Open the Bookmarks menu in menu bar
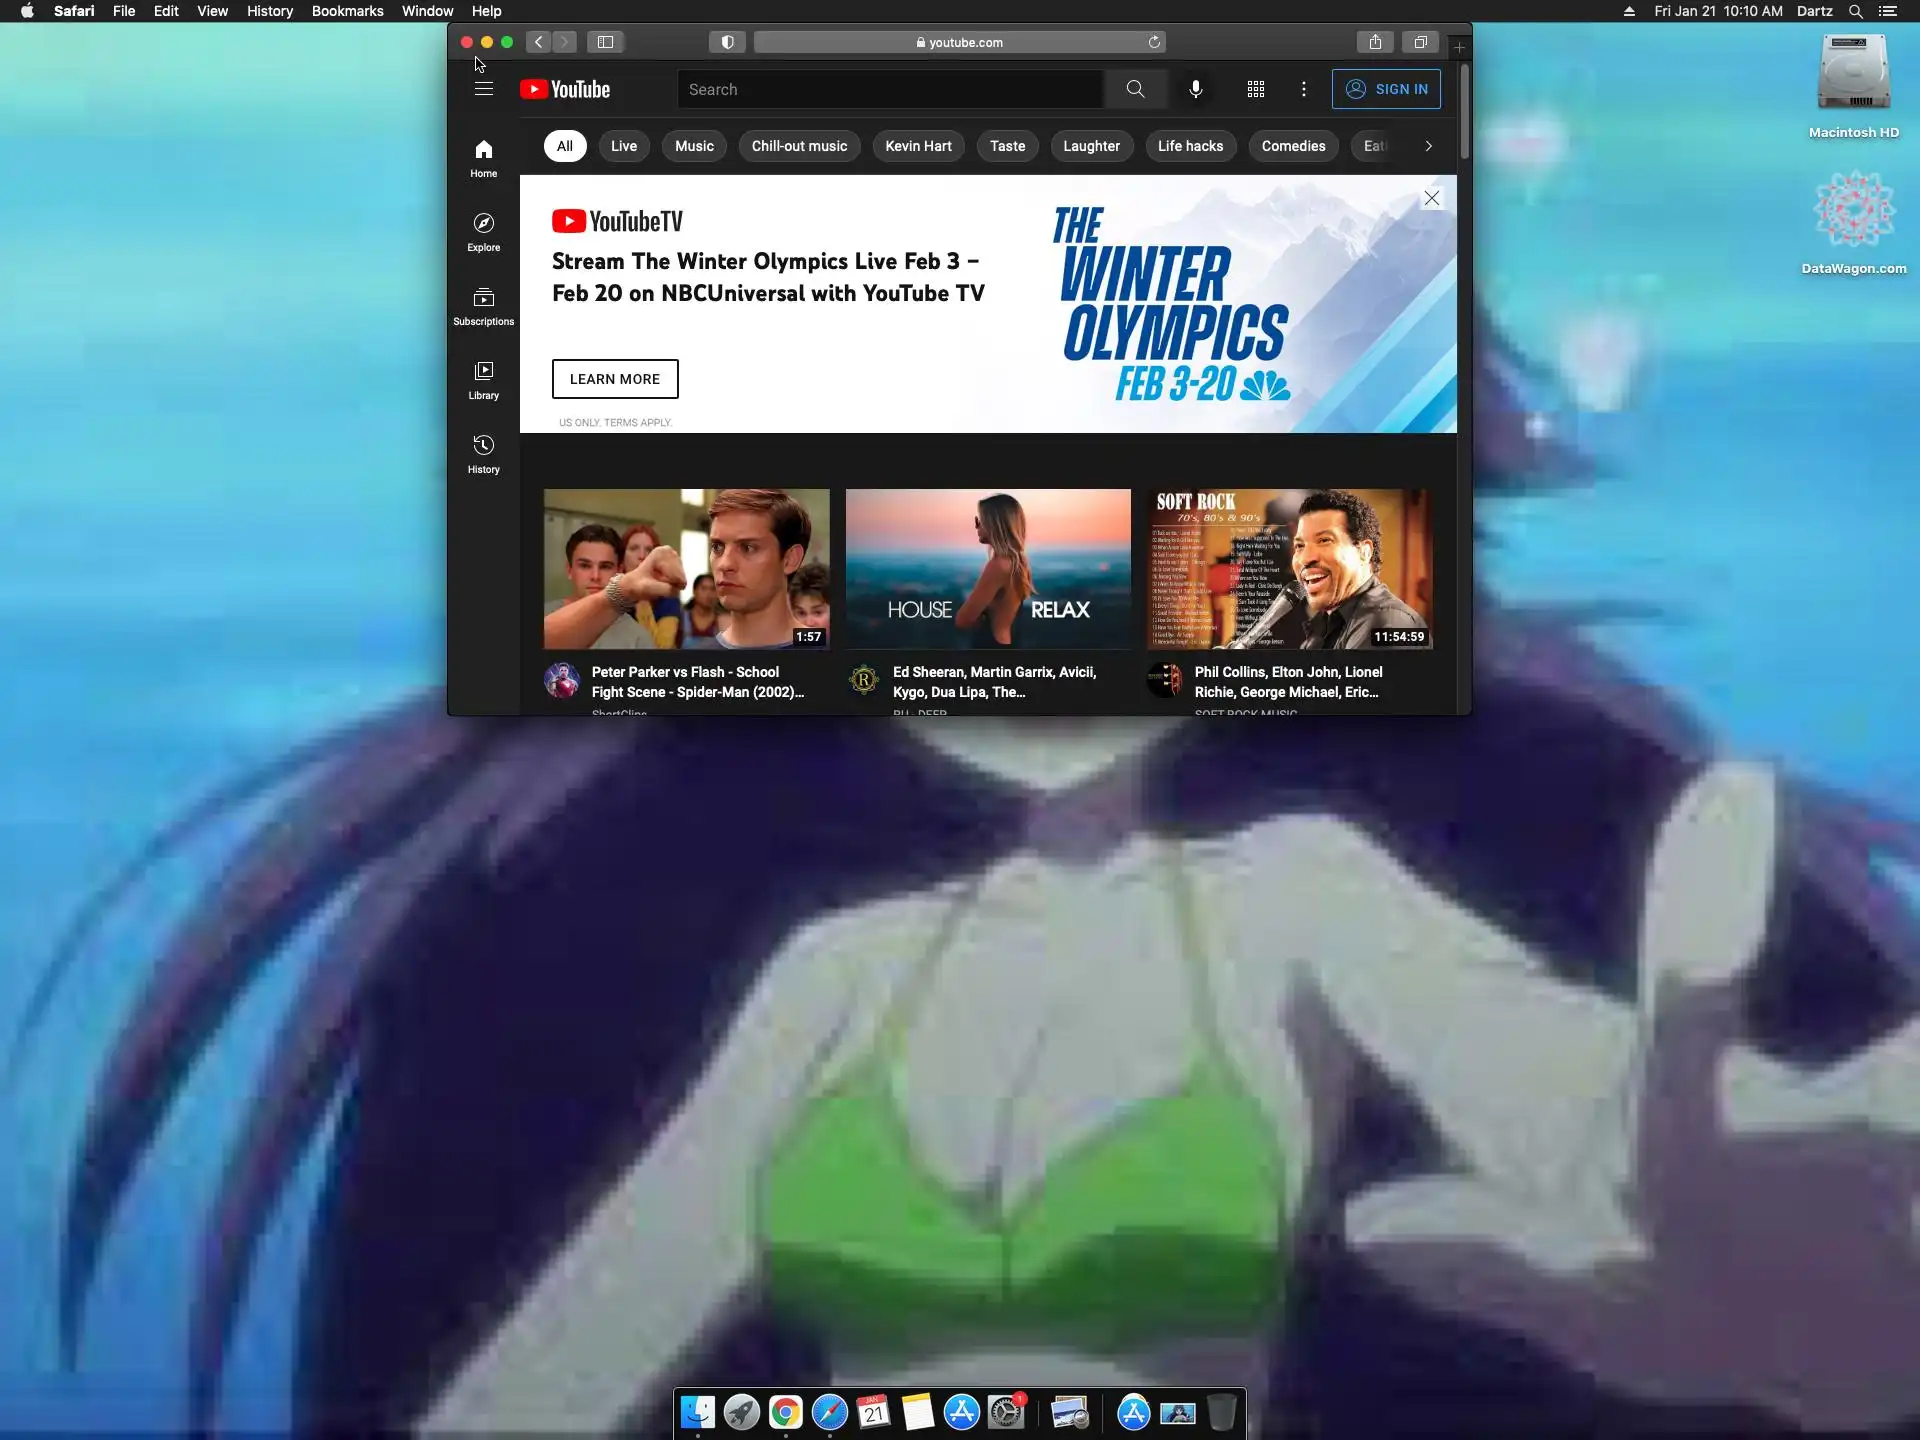The height and width of the screenshot is (1440, 1920). (347, 11)
